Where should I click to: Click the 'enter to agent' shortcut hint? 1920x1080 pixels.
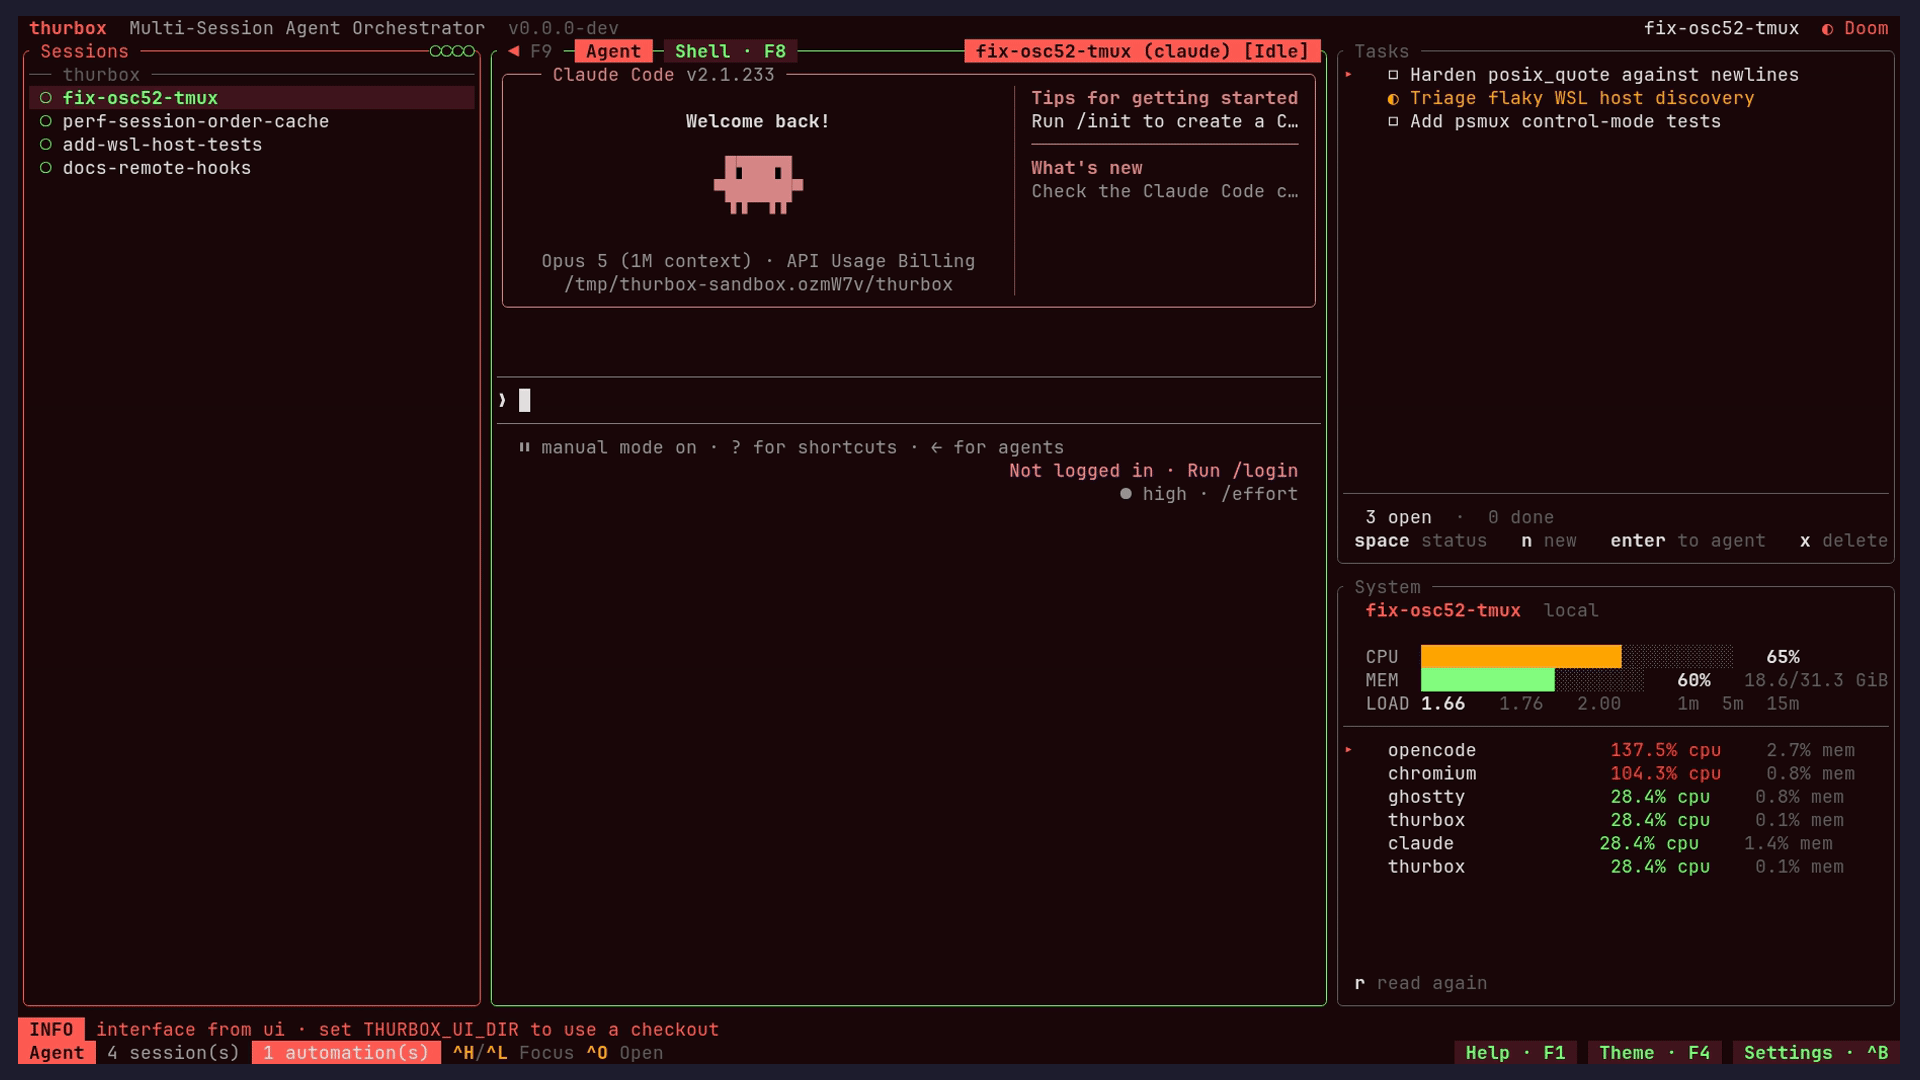point(1688,541)
